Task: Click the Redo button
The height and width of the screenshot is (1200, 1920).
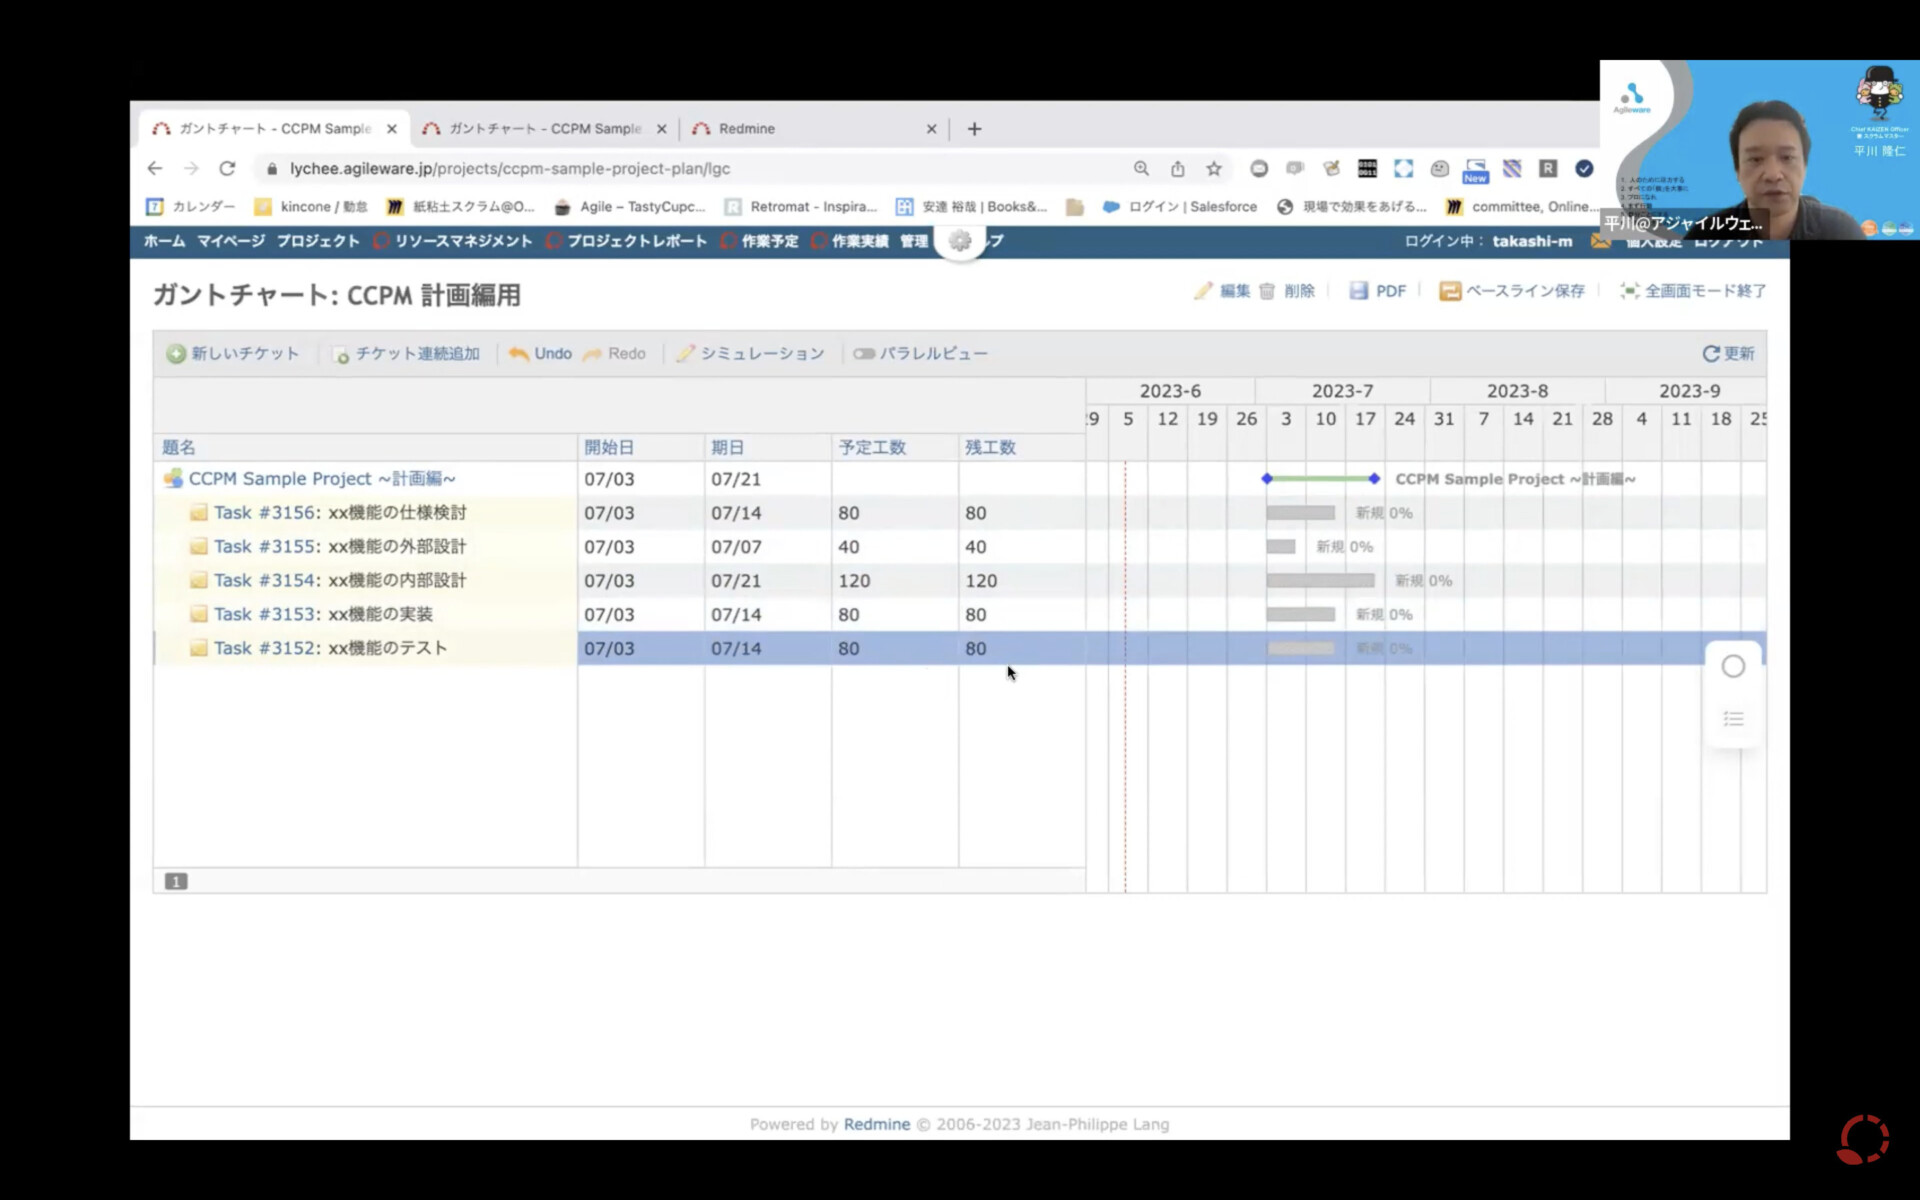Action: click(614, 353)
